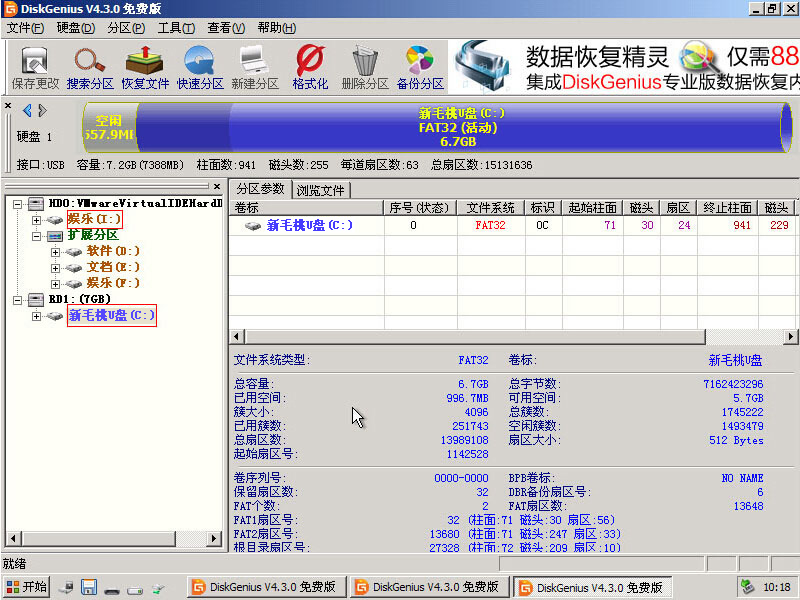
Task: Open the 分区(P) menu
Action: point(126,28)
